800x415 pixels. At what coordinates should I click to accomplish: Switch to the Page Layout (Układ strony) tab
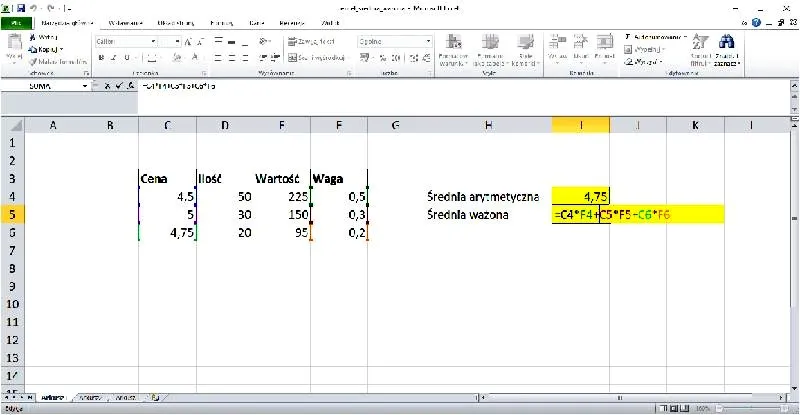point(176,23)
